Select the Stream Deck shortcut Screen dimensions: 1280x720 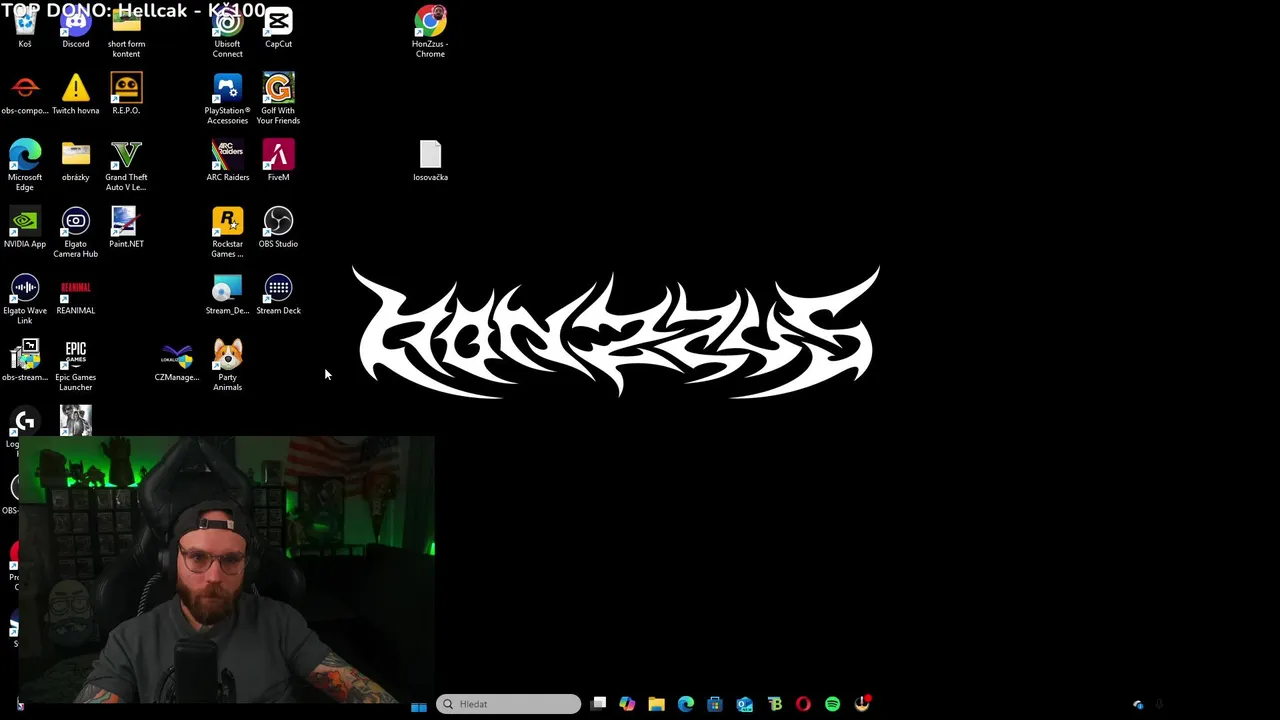click(x=278, y=295)
